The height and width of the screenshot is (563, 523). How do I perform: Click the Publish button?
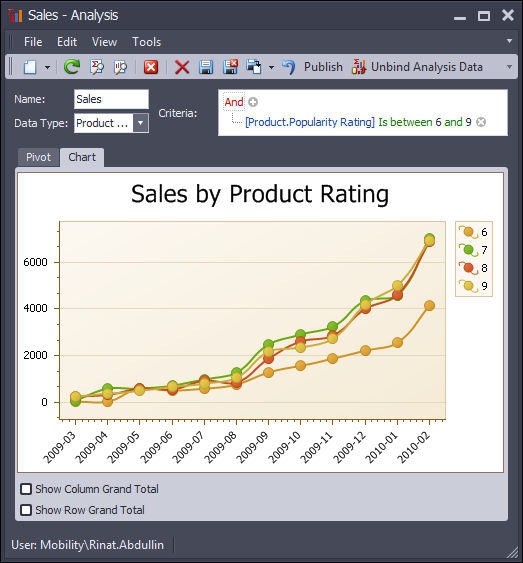(x=323, y=67)
